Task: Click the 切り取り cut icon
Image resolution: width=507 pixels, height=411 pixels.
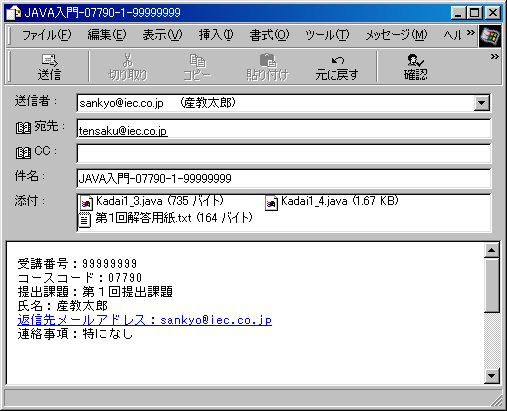Action: 128,67
